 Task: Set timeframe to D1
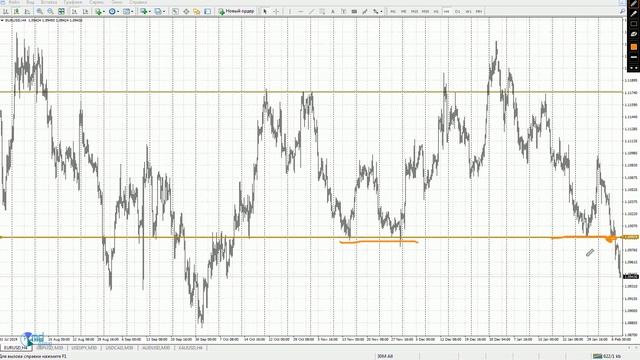458,11
